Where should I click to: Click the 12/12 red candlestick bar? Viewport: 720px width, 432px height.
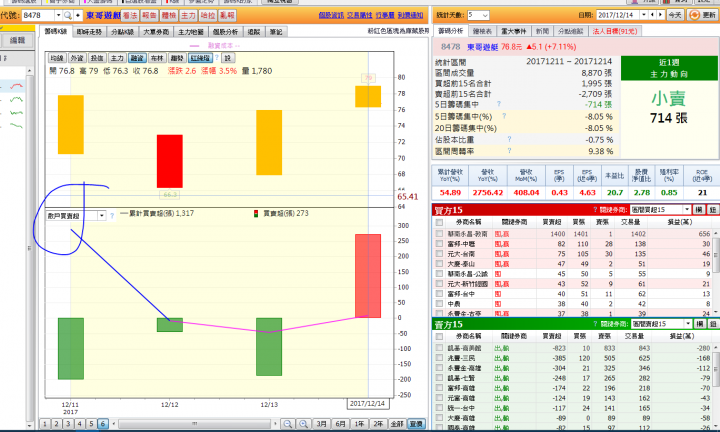pos(169,161)
